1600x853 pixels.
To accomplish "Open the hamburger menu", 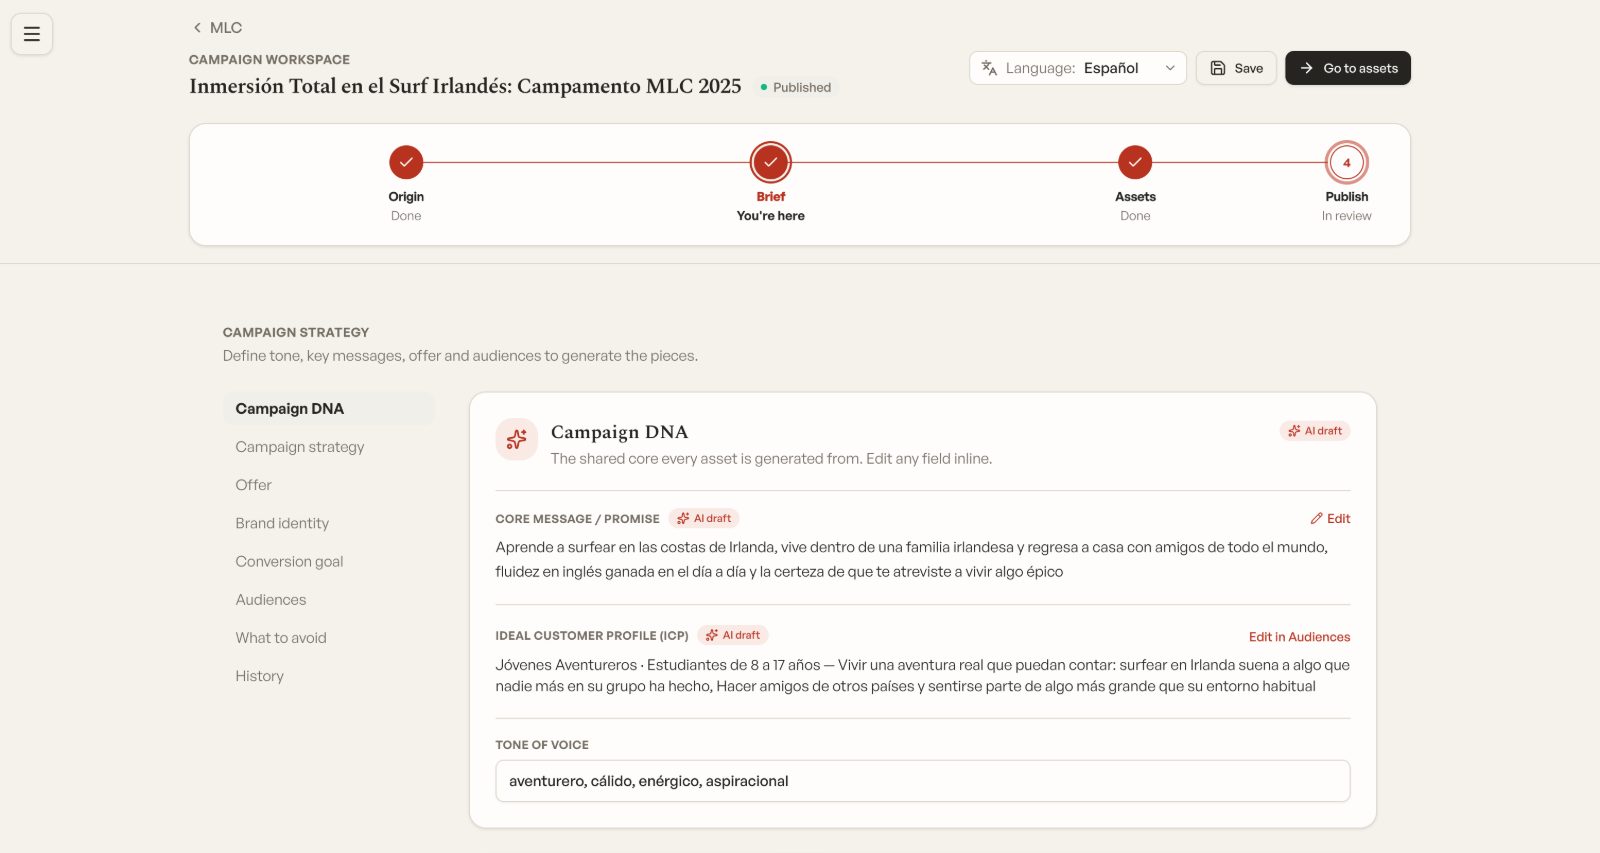I will pos(32,34).
